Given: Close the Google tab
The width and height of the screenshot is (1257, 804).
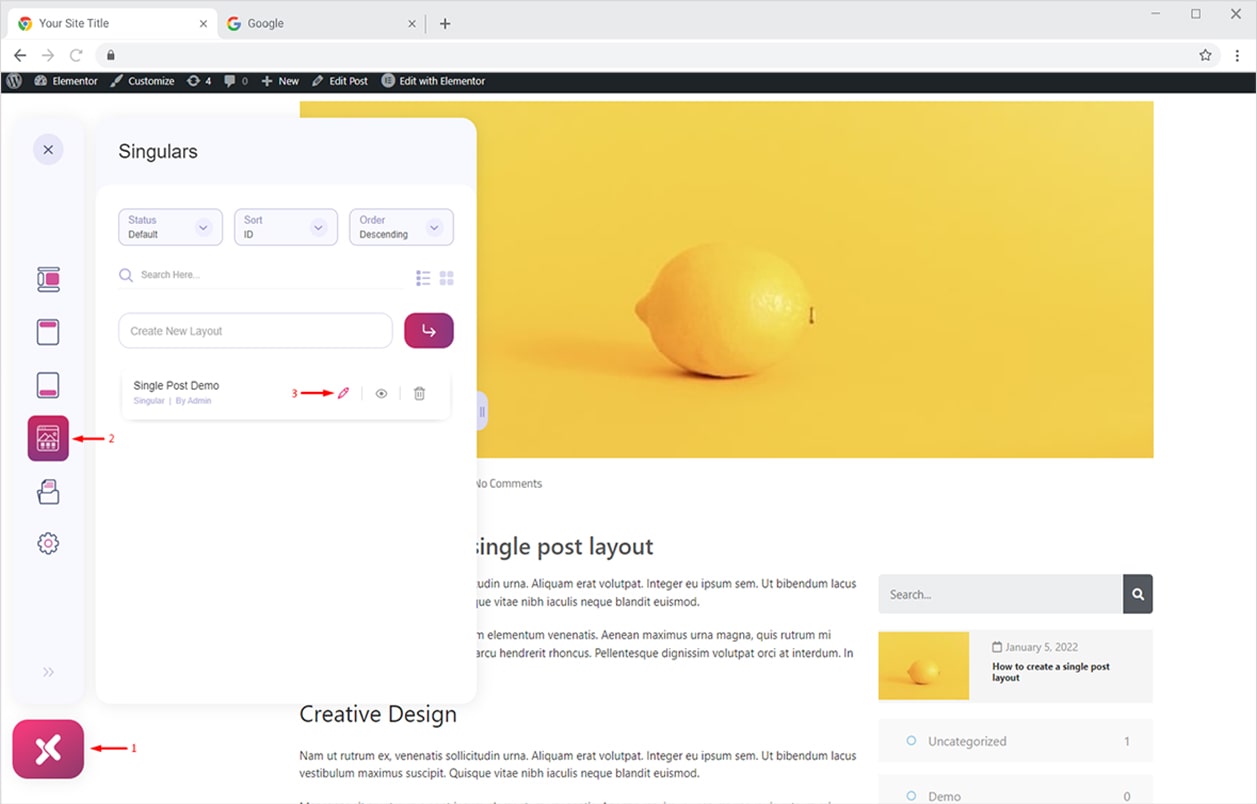Looking at the screenshot, I should click(x=412, y=23).
